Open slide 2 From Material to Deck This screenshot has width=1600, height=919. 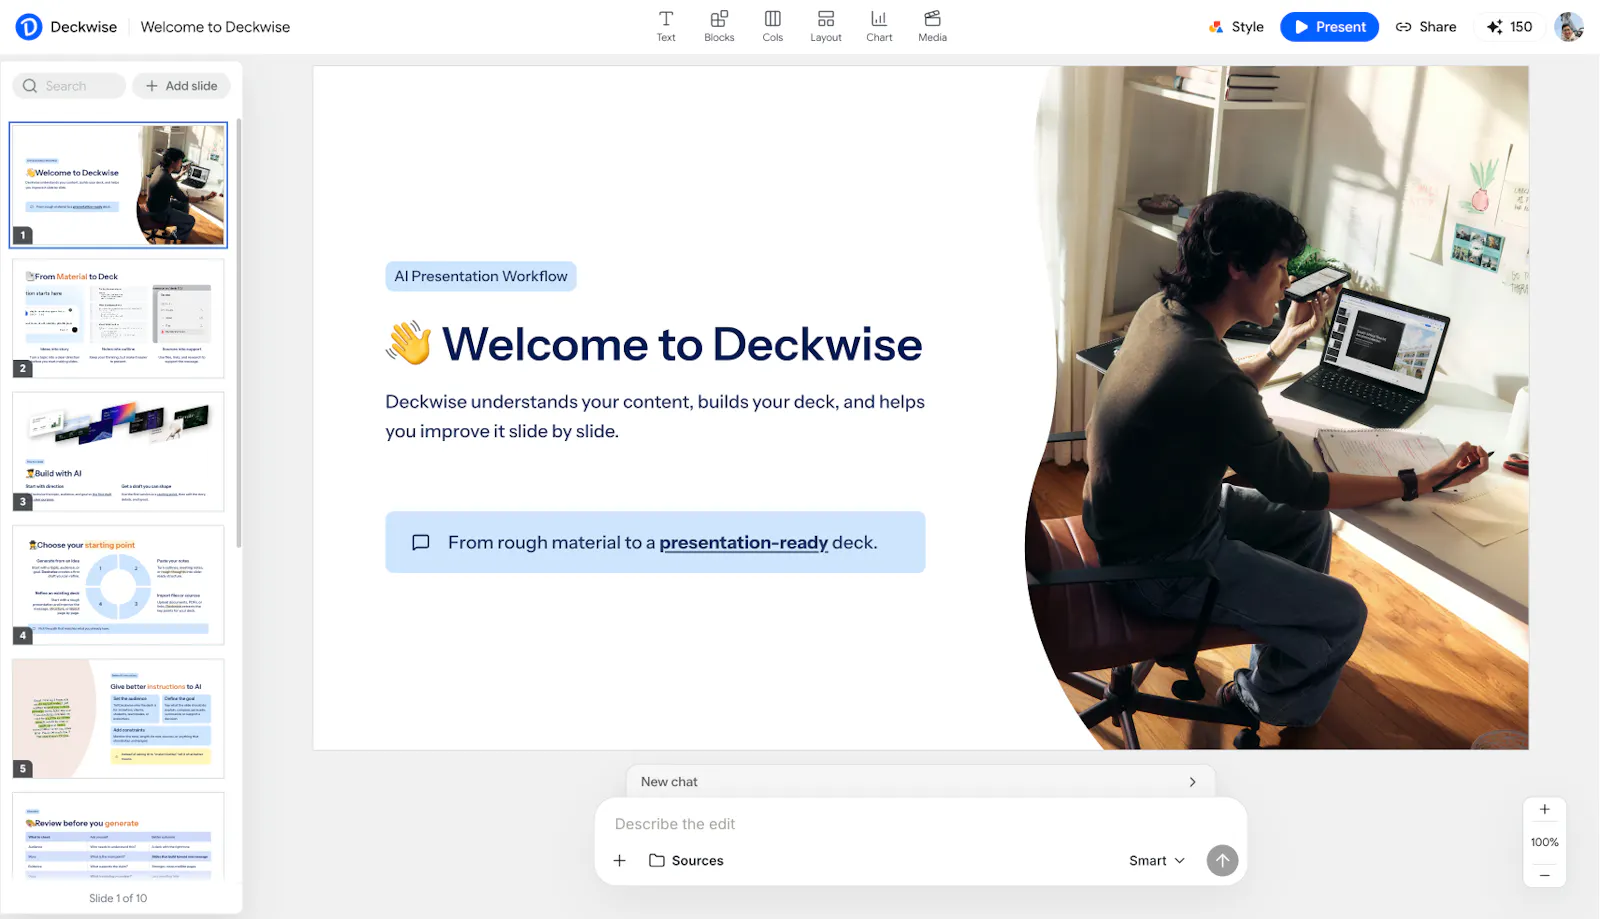click(118, 319)
